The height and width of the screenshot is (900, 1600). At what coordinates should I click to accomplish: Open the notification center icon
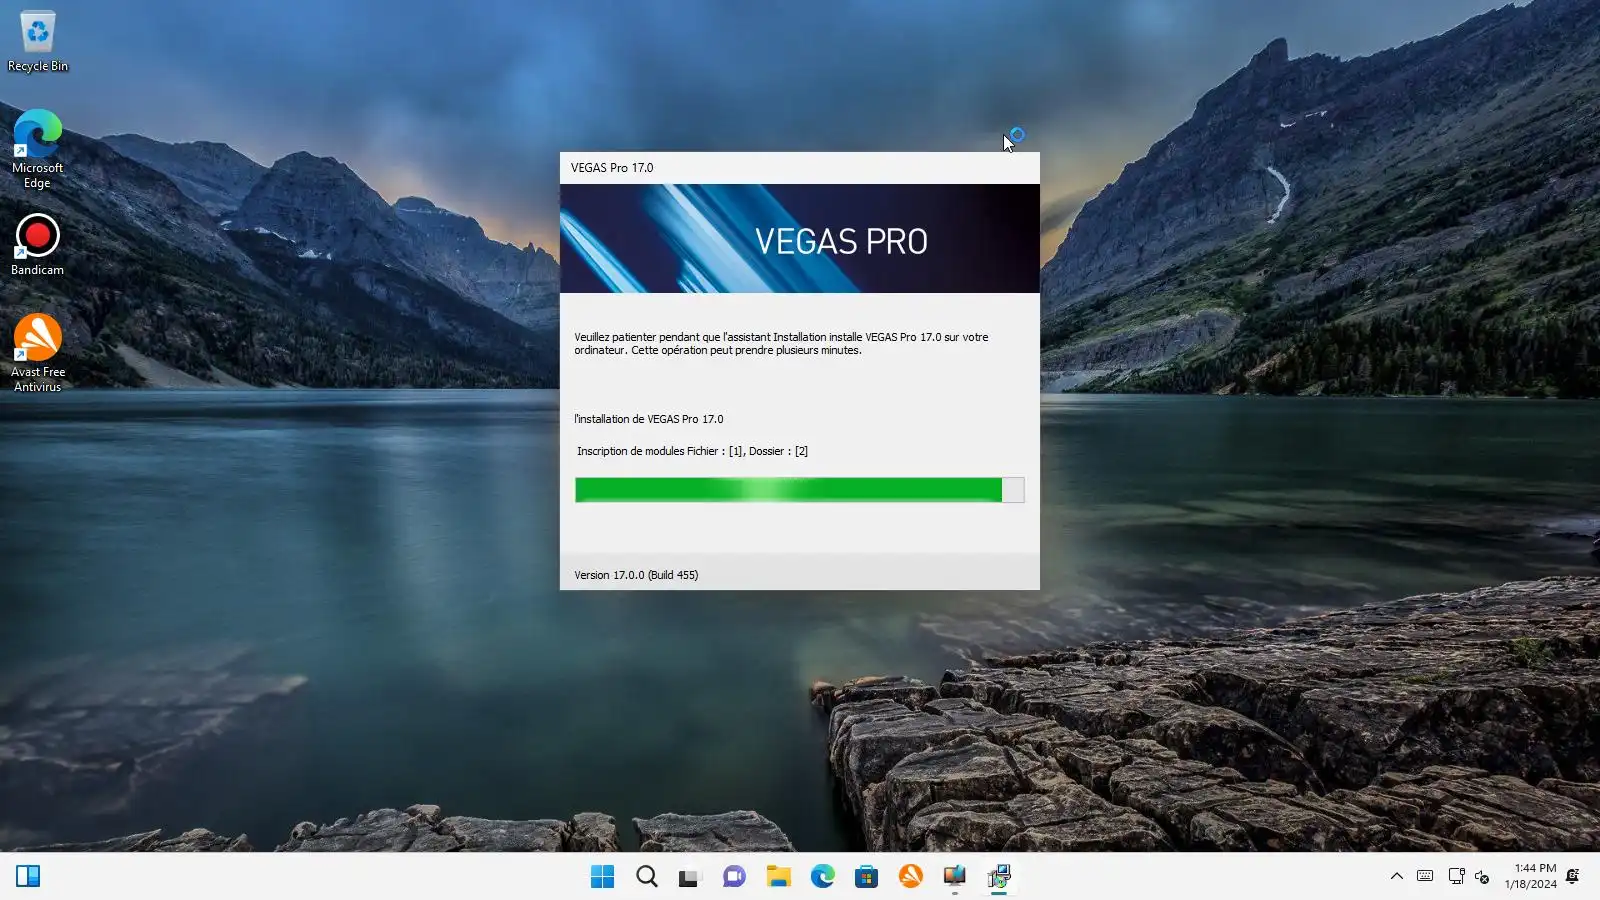point(1573,876)
